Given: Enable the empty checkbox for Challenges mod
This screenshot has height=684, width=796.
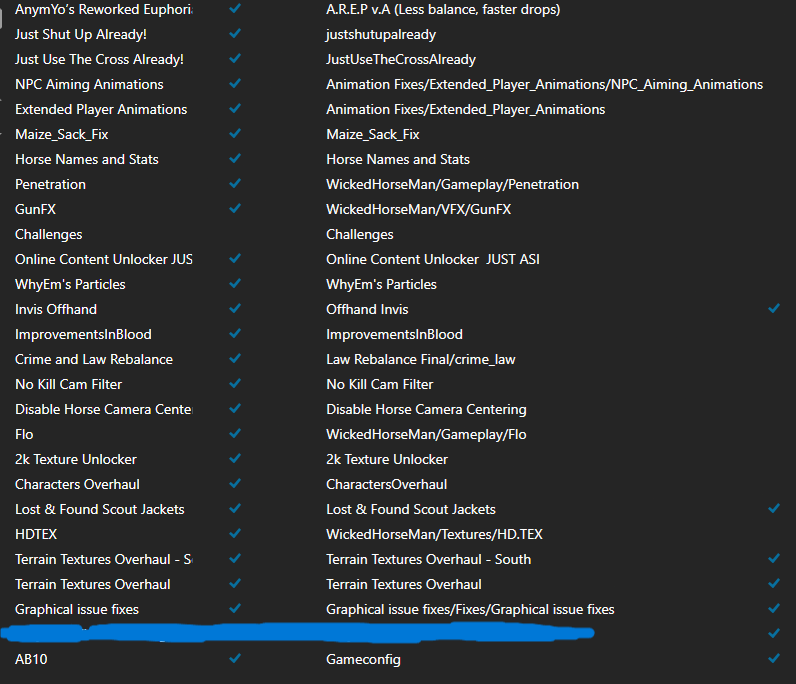Looking at the screenshot, I should pyautogui.click(x=235, y=234).
